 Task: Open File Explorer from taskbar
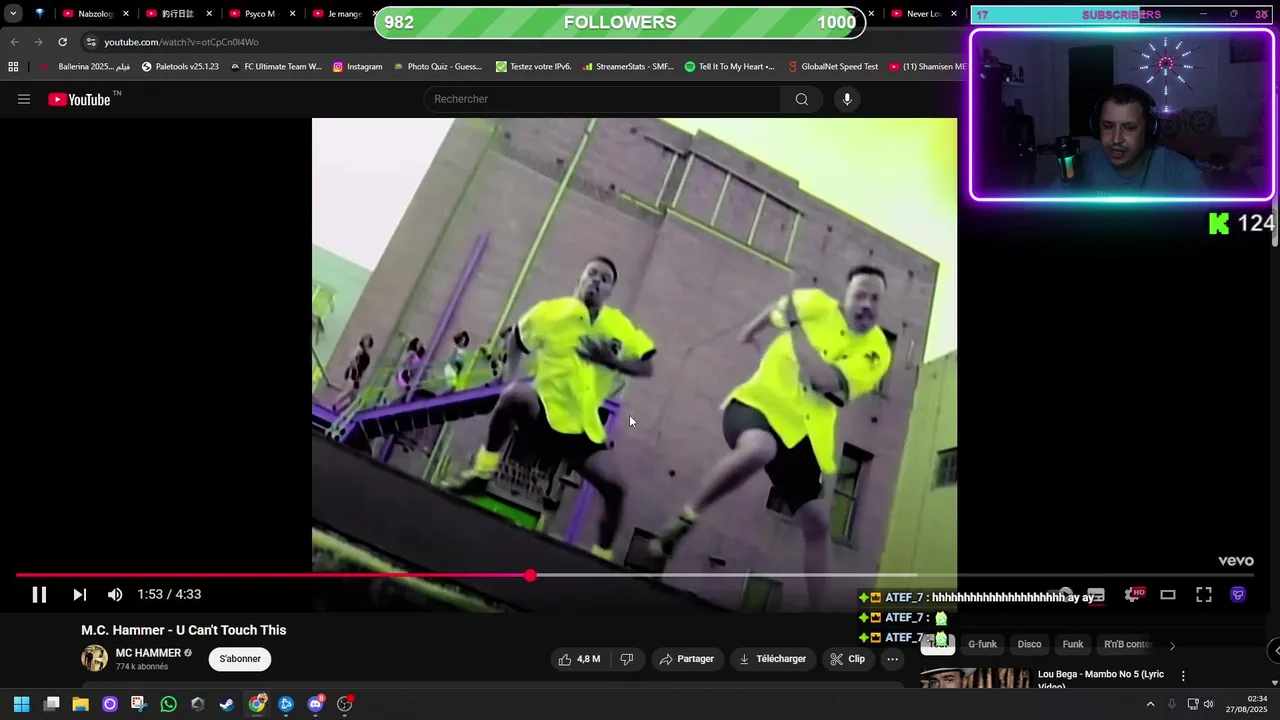click(x=80, y=704)
